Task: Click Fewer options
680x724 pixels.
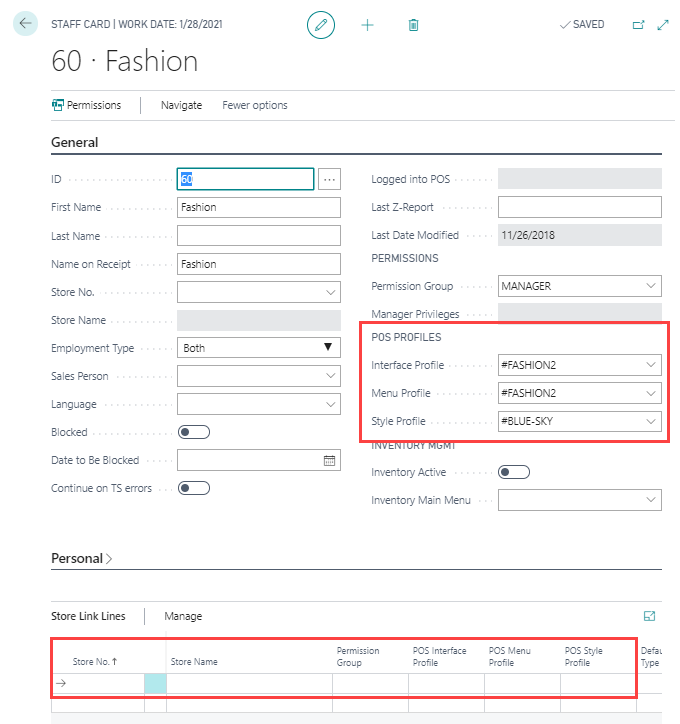Action: pos(255,105)
